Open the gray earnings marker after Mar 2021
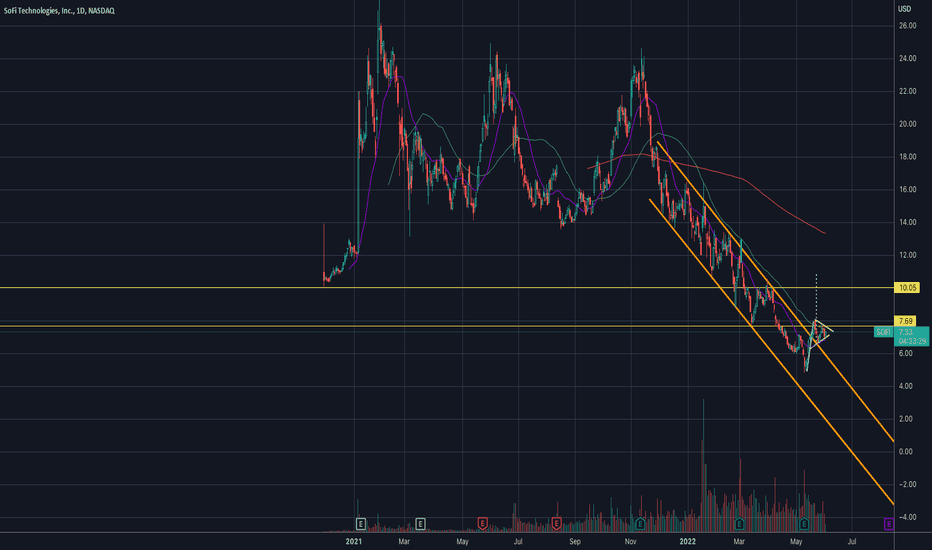Viewport: 932px width, 550px height. coord(420,524)
